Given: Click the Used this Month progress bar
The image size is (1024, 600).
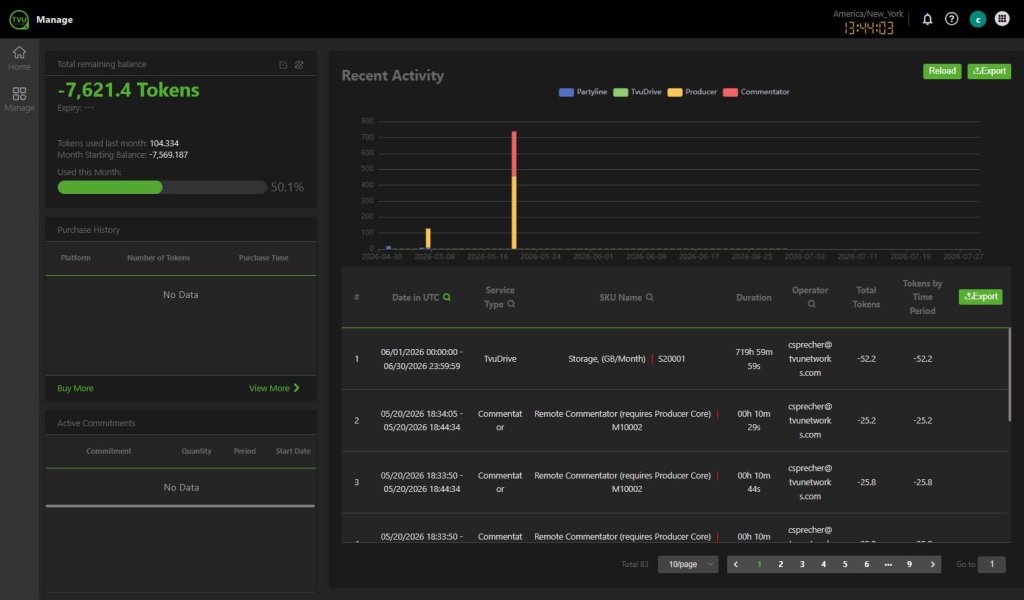Looking at the screenshot, I should 162,187.
